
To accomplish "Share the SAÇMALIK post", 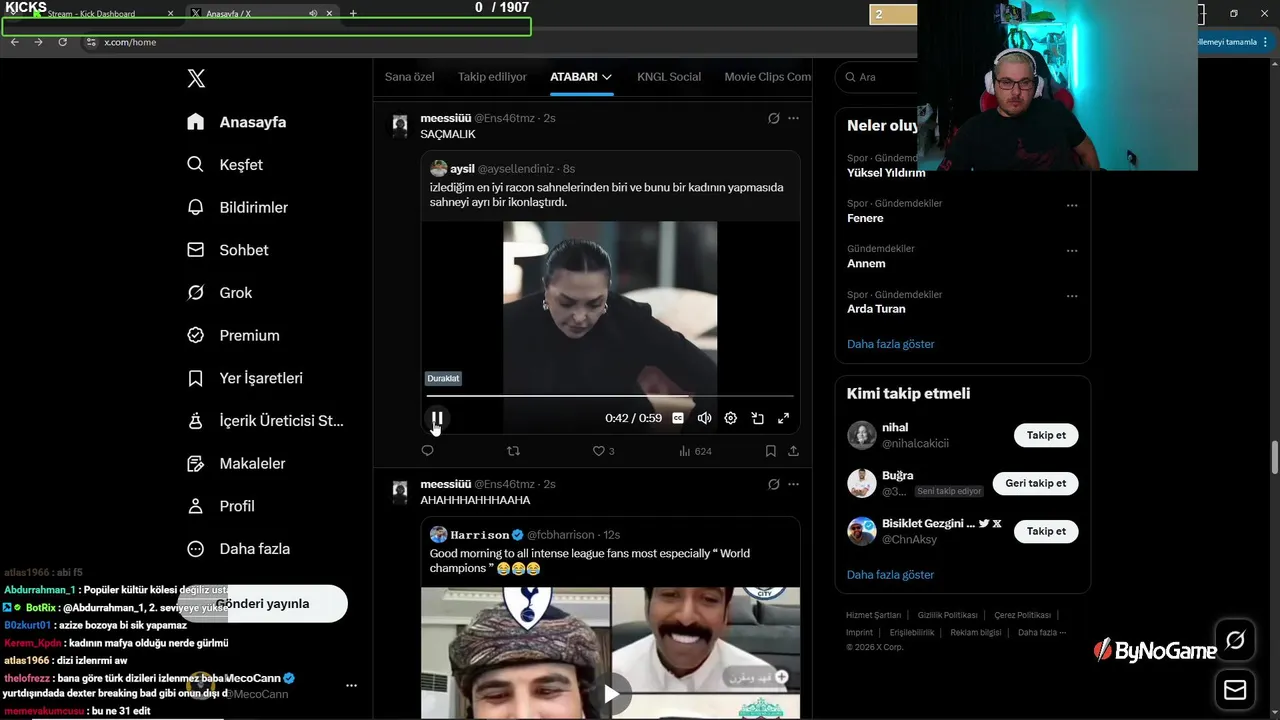I will pos(793,451).
